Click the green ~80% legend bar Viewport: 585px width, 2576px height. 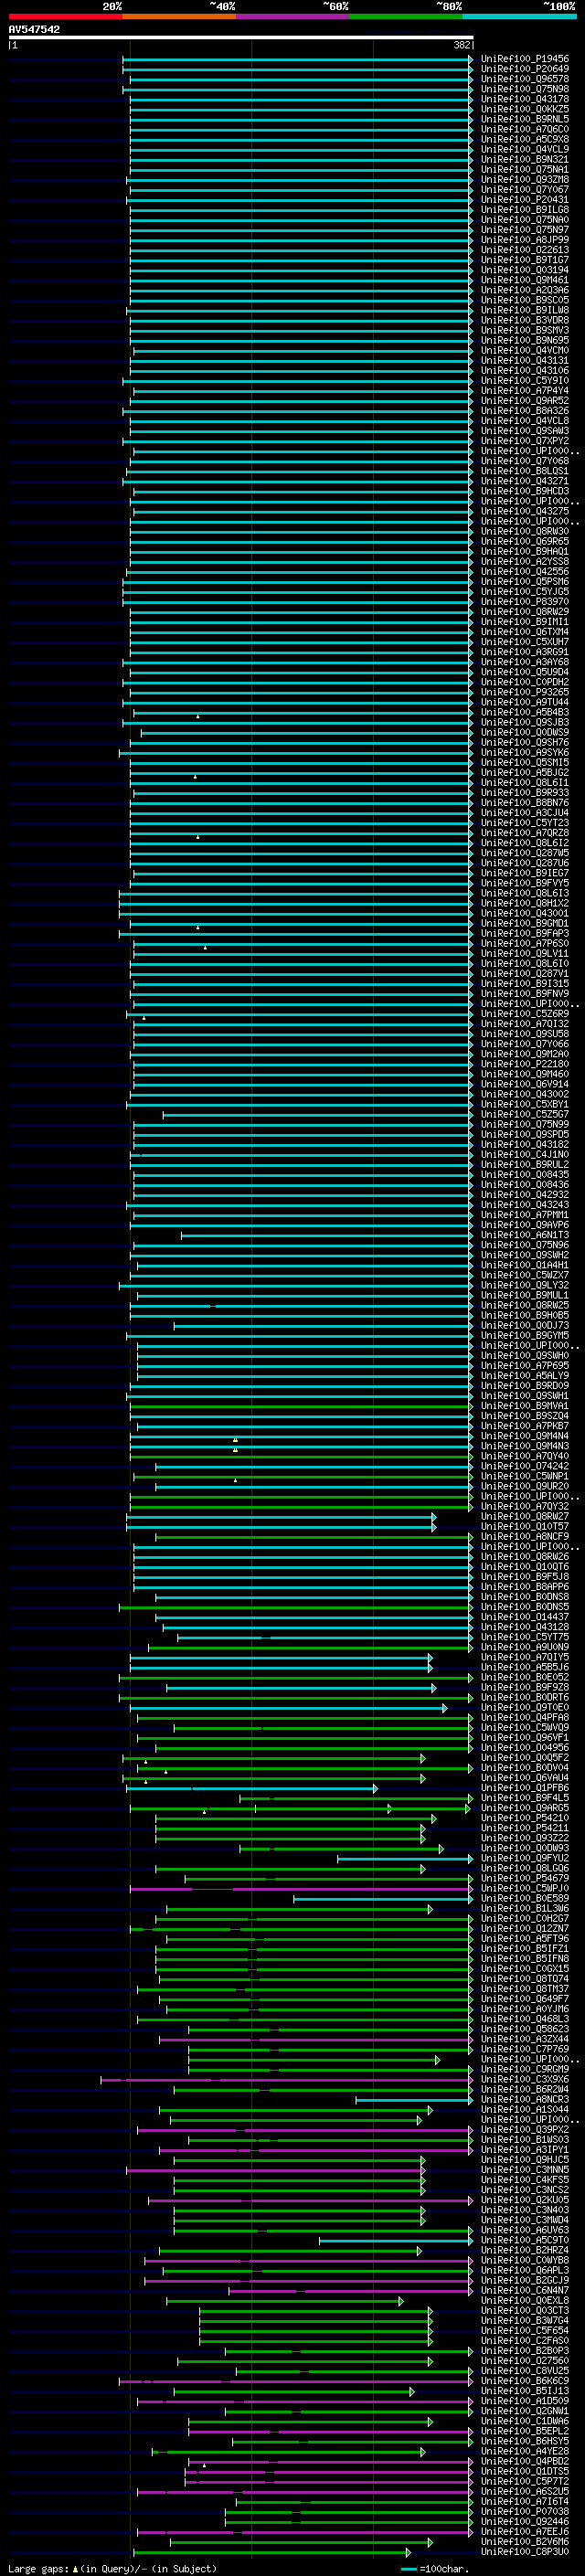tap(406, 16)
